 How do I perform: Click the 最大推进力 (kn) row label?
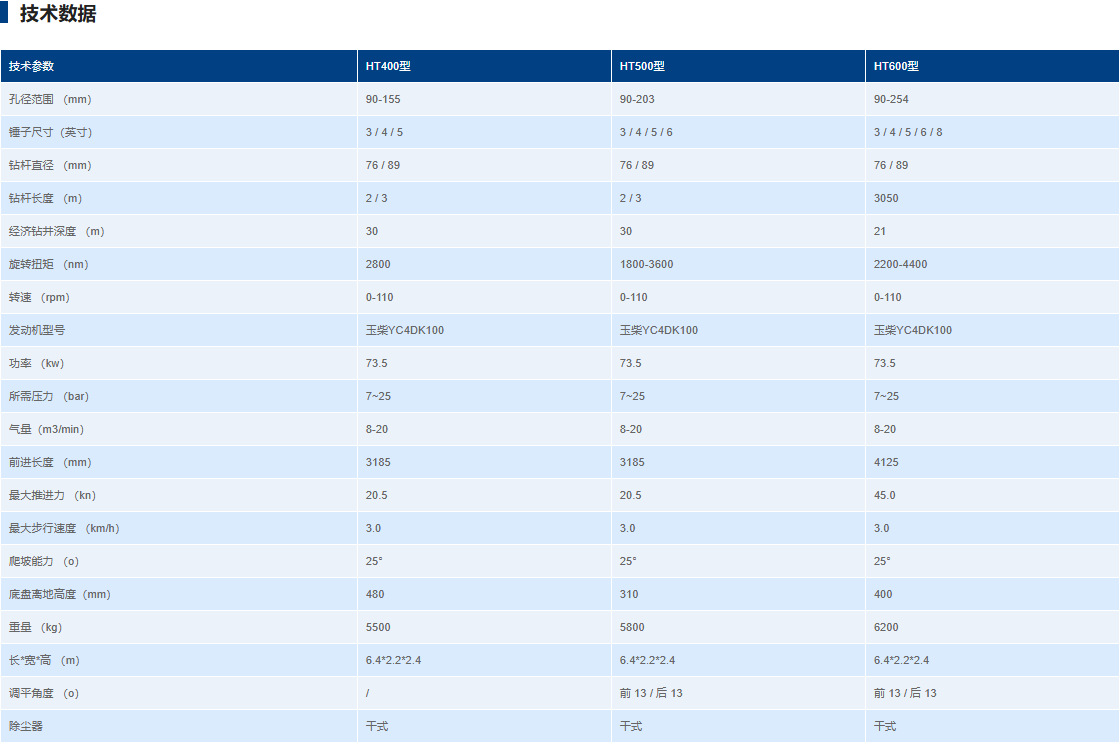[x=52, y=496]
